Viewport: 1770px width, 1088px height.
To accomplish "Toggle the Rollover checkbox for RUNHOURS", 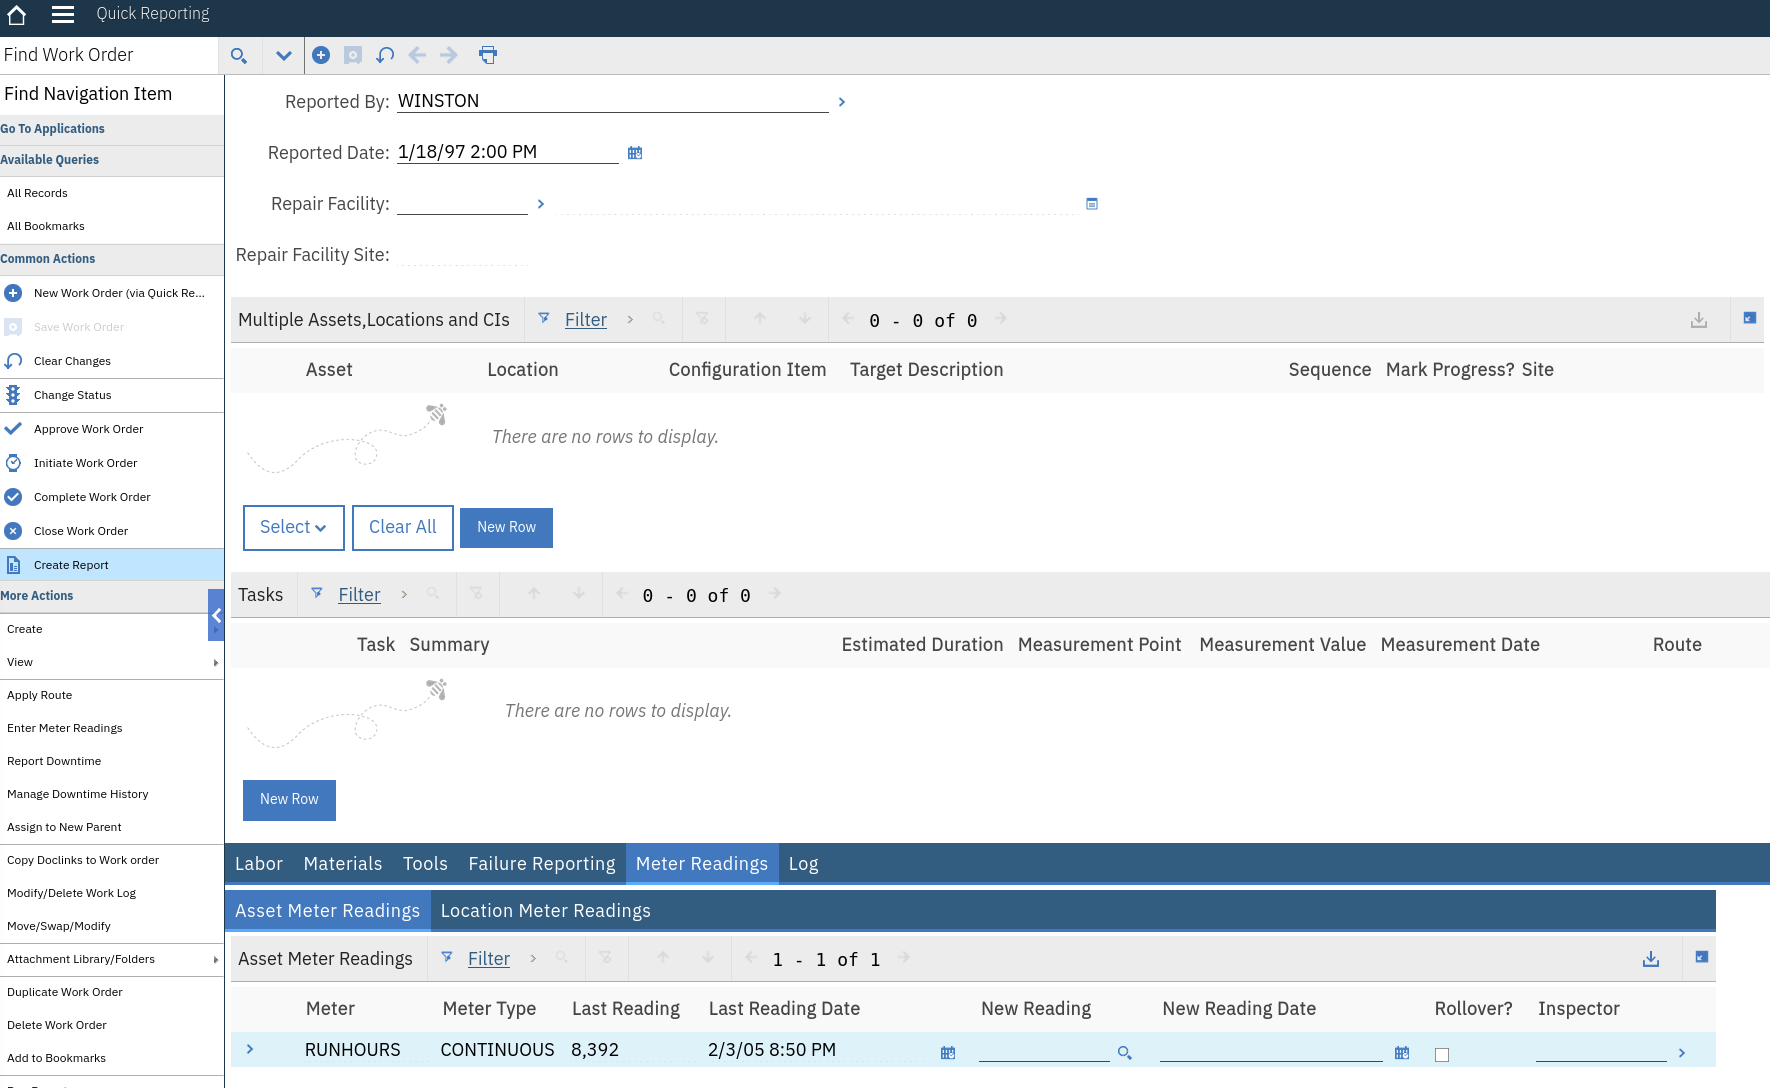I will coord(1442,1054).
